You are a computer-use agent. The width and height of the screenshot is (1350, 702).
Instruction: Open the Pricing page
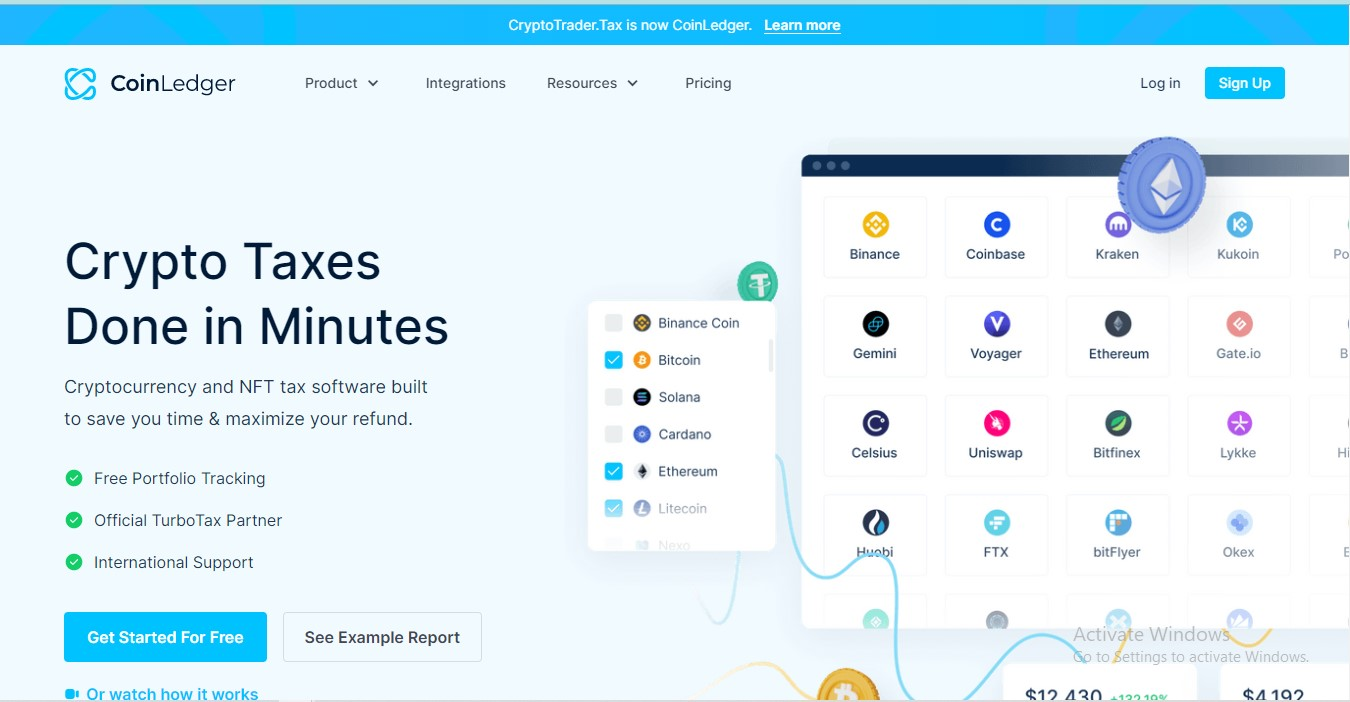(708, 83)
